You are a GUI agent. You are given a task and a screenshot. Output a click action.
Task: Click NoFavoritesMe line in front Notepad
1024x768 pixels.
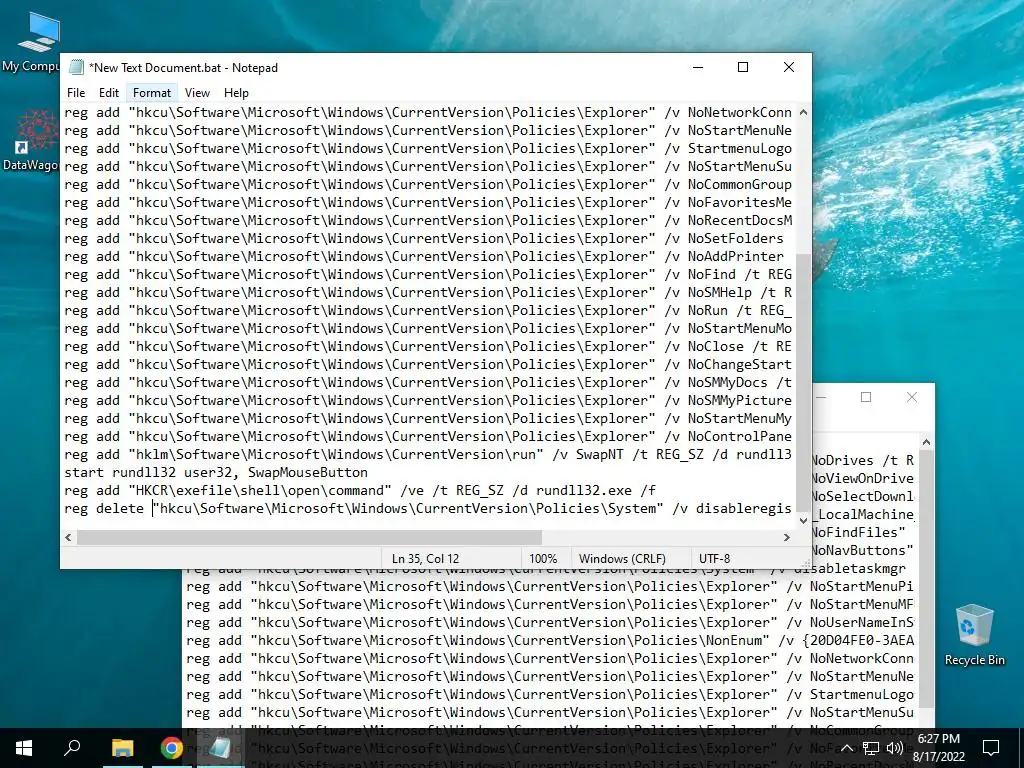(x=428, y=202)
